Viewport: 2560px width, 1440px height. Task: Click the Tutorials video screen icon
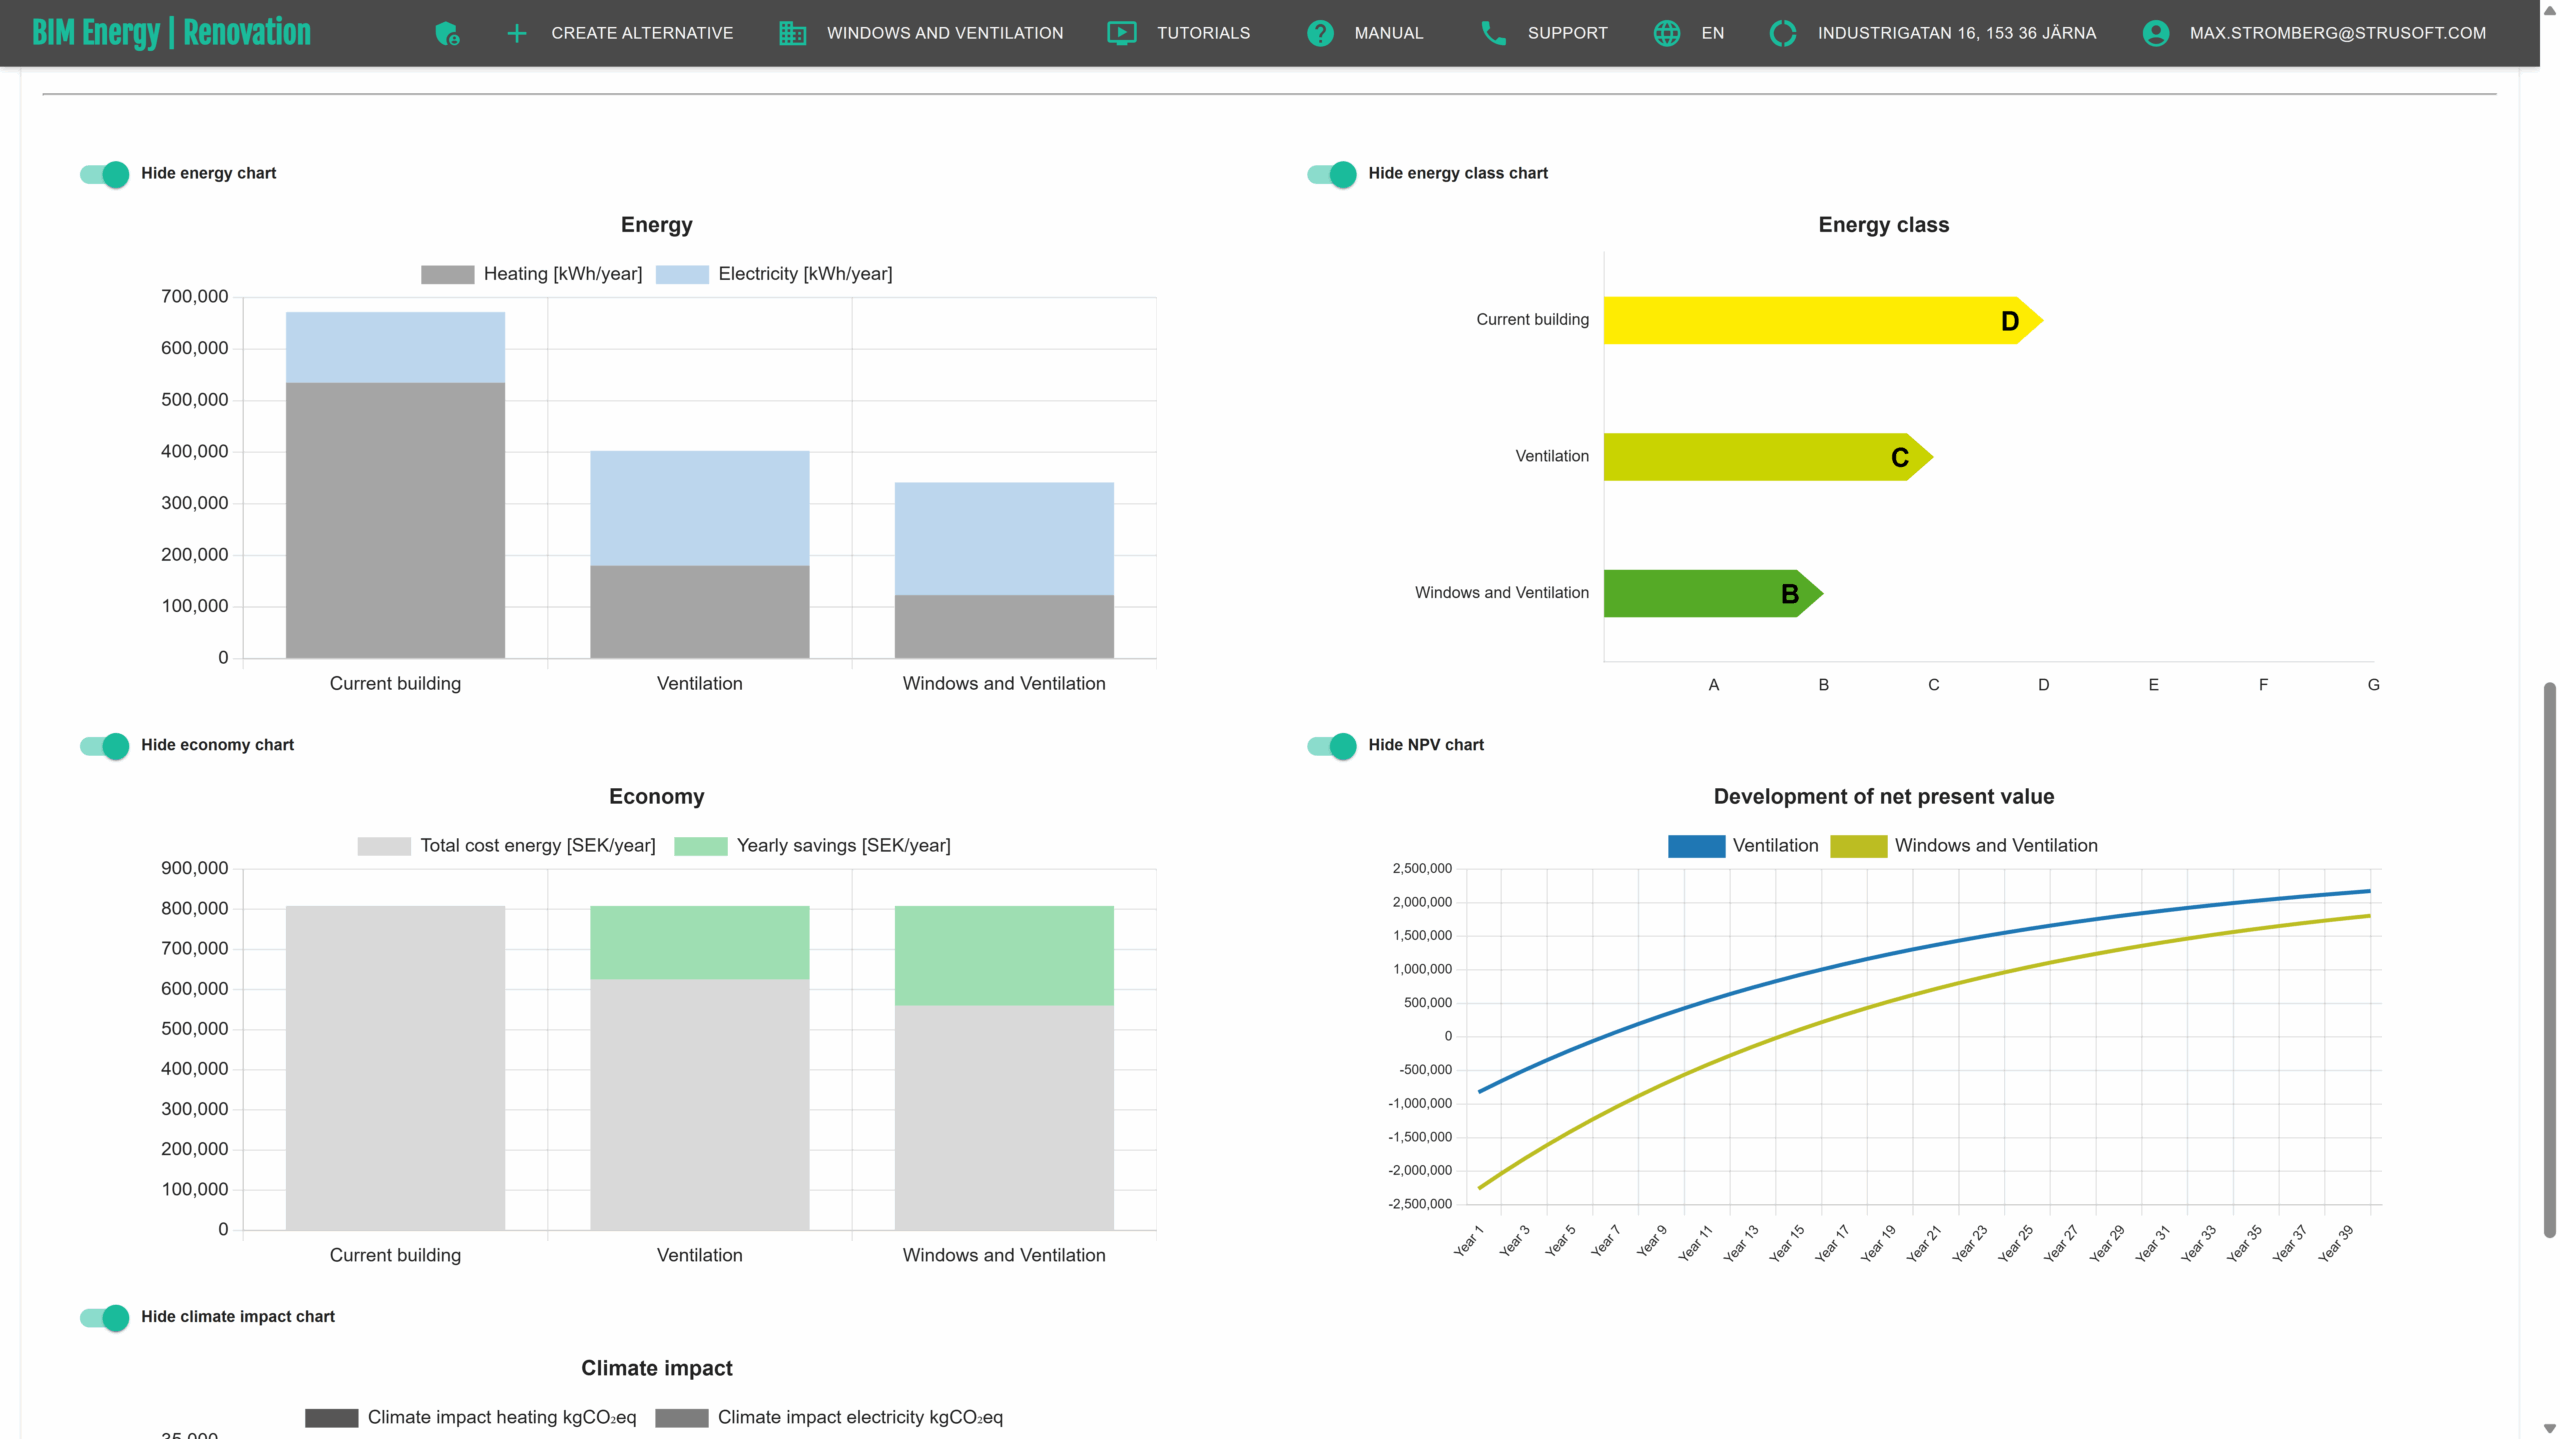[1122, 33]
